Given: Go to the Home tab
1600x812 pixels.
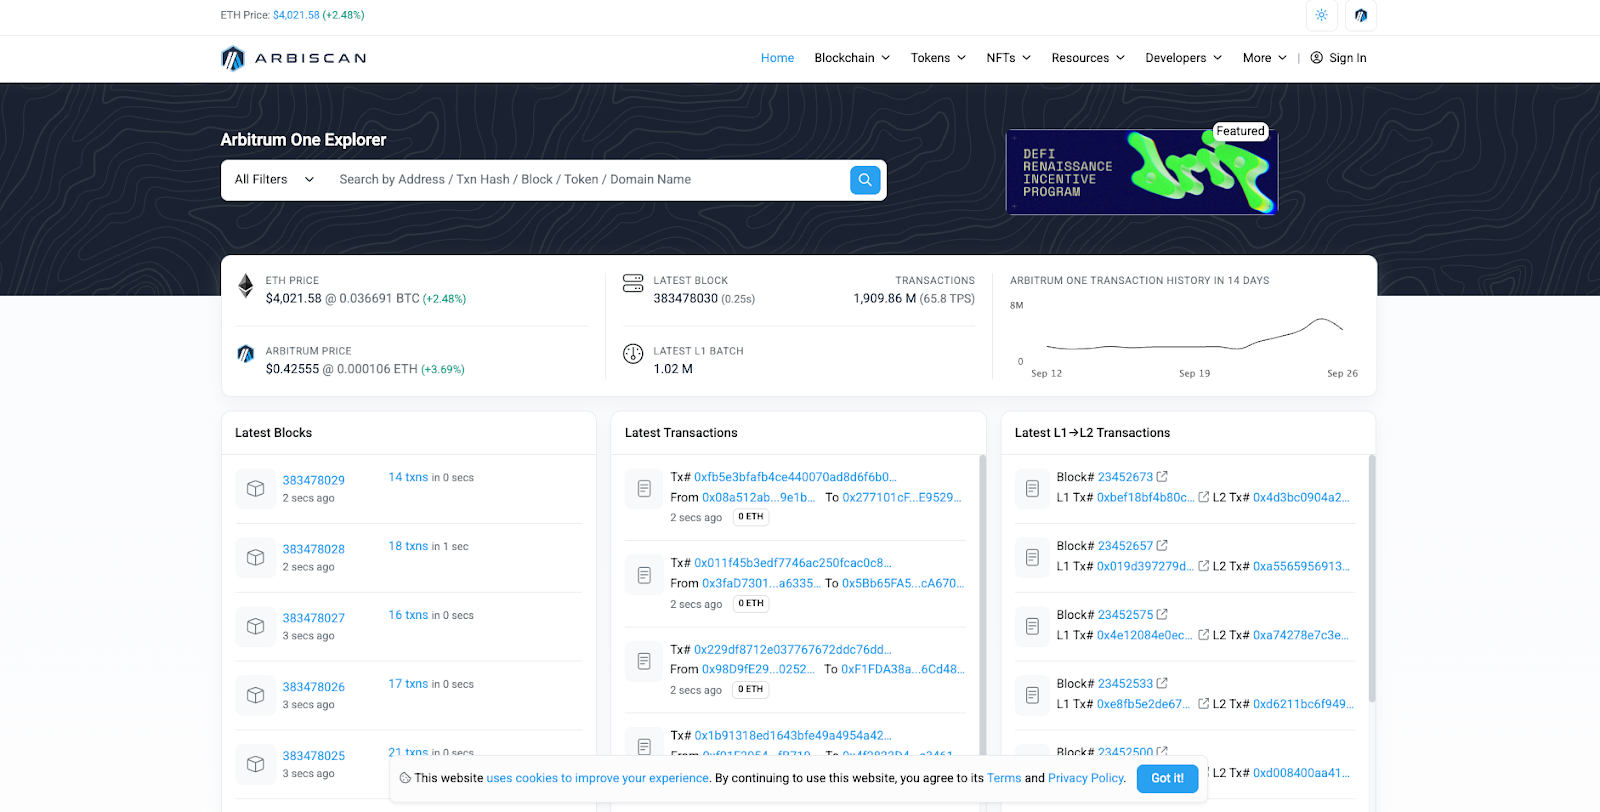Looking at the screenshot, I should [x=777, y=58].
